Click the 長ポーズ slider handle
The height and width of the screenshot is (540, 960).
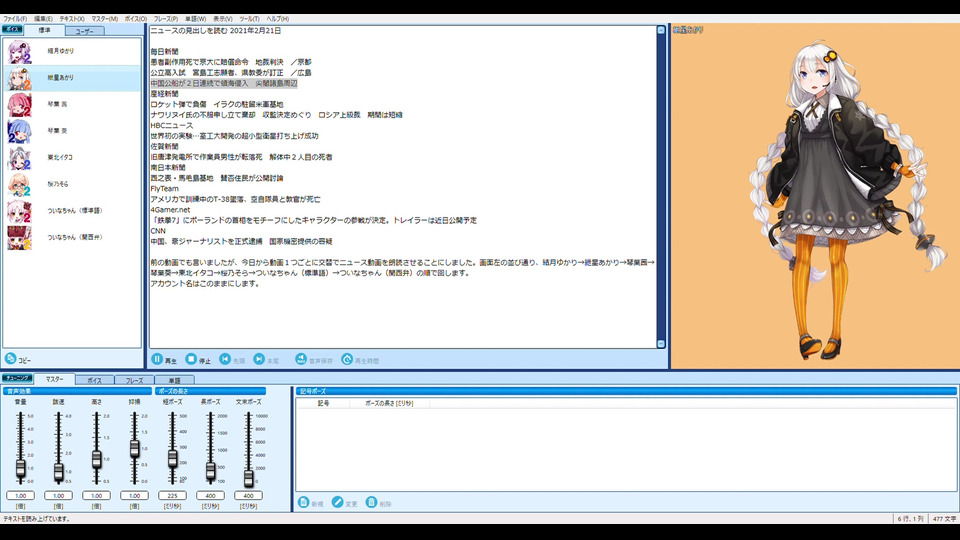[x=210, y=470]
